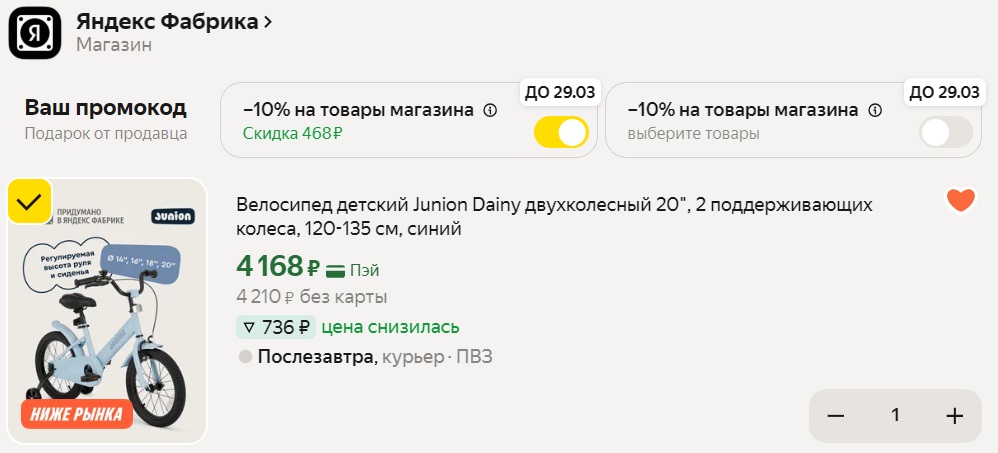
Task: Click the Яндекс Фабрика store name
Action: [x=167, y=22]
